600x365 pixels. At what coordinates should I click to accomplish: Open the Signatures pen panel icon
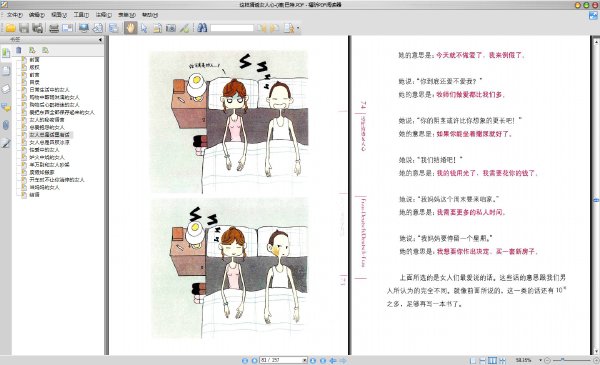pos(6,143)
